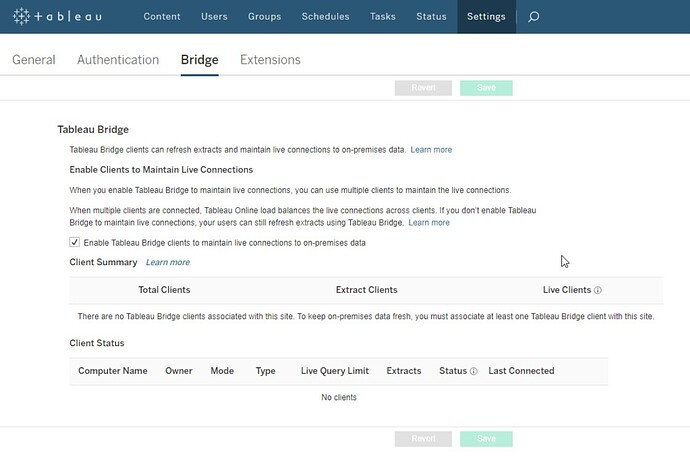The width and height of the screenshot is (690, 471).
Task: Click the Type column header
Action: click(265, 371)
